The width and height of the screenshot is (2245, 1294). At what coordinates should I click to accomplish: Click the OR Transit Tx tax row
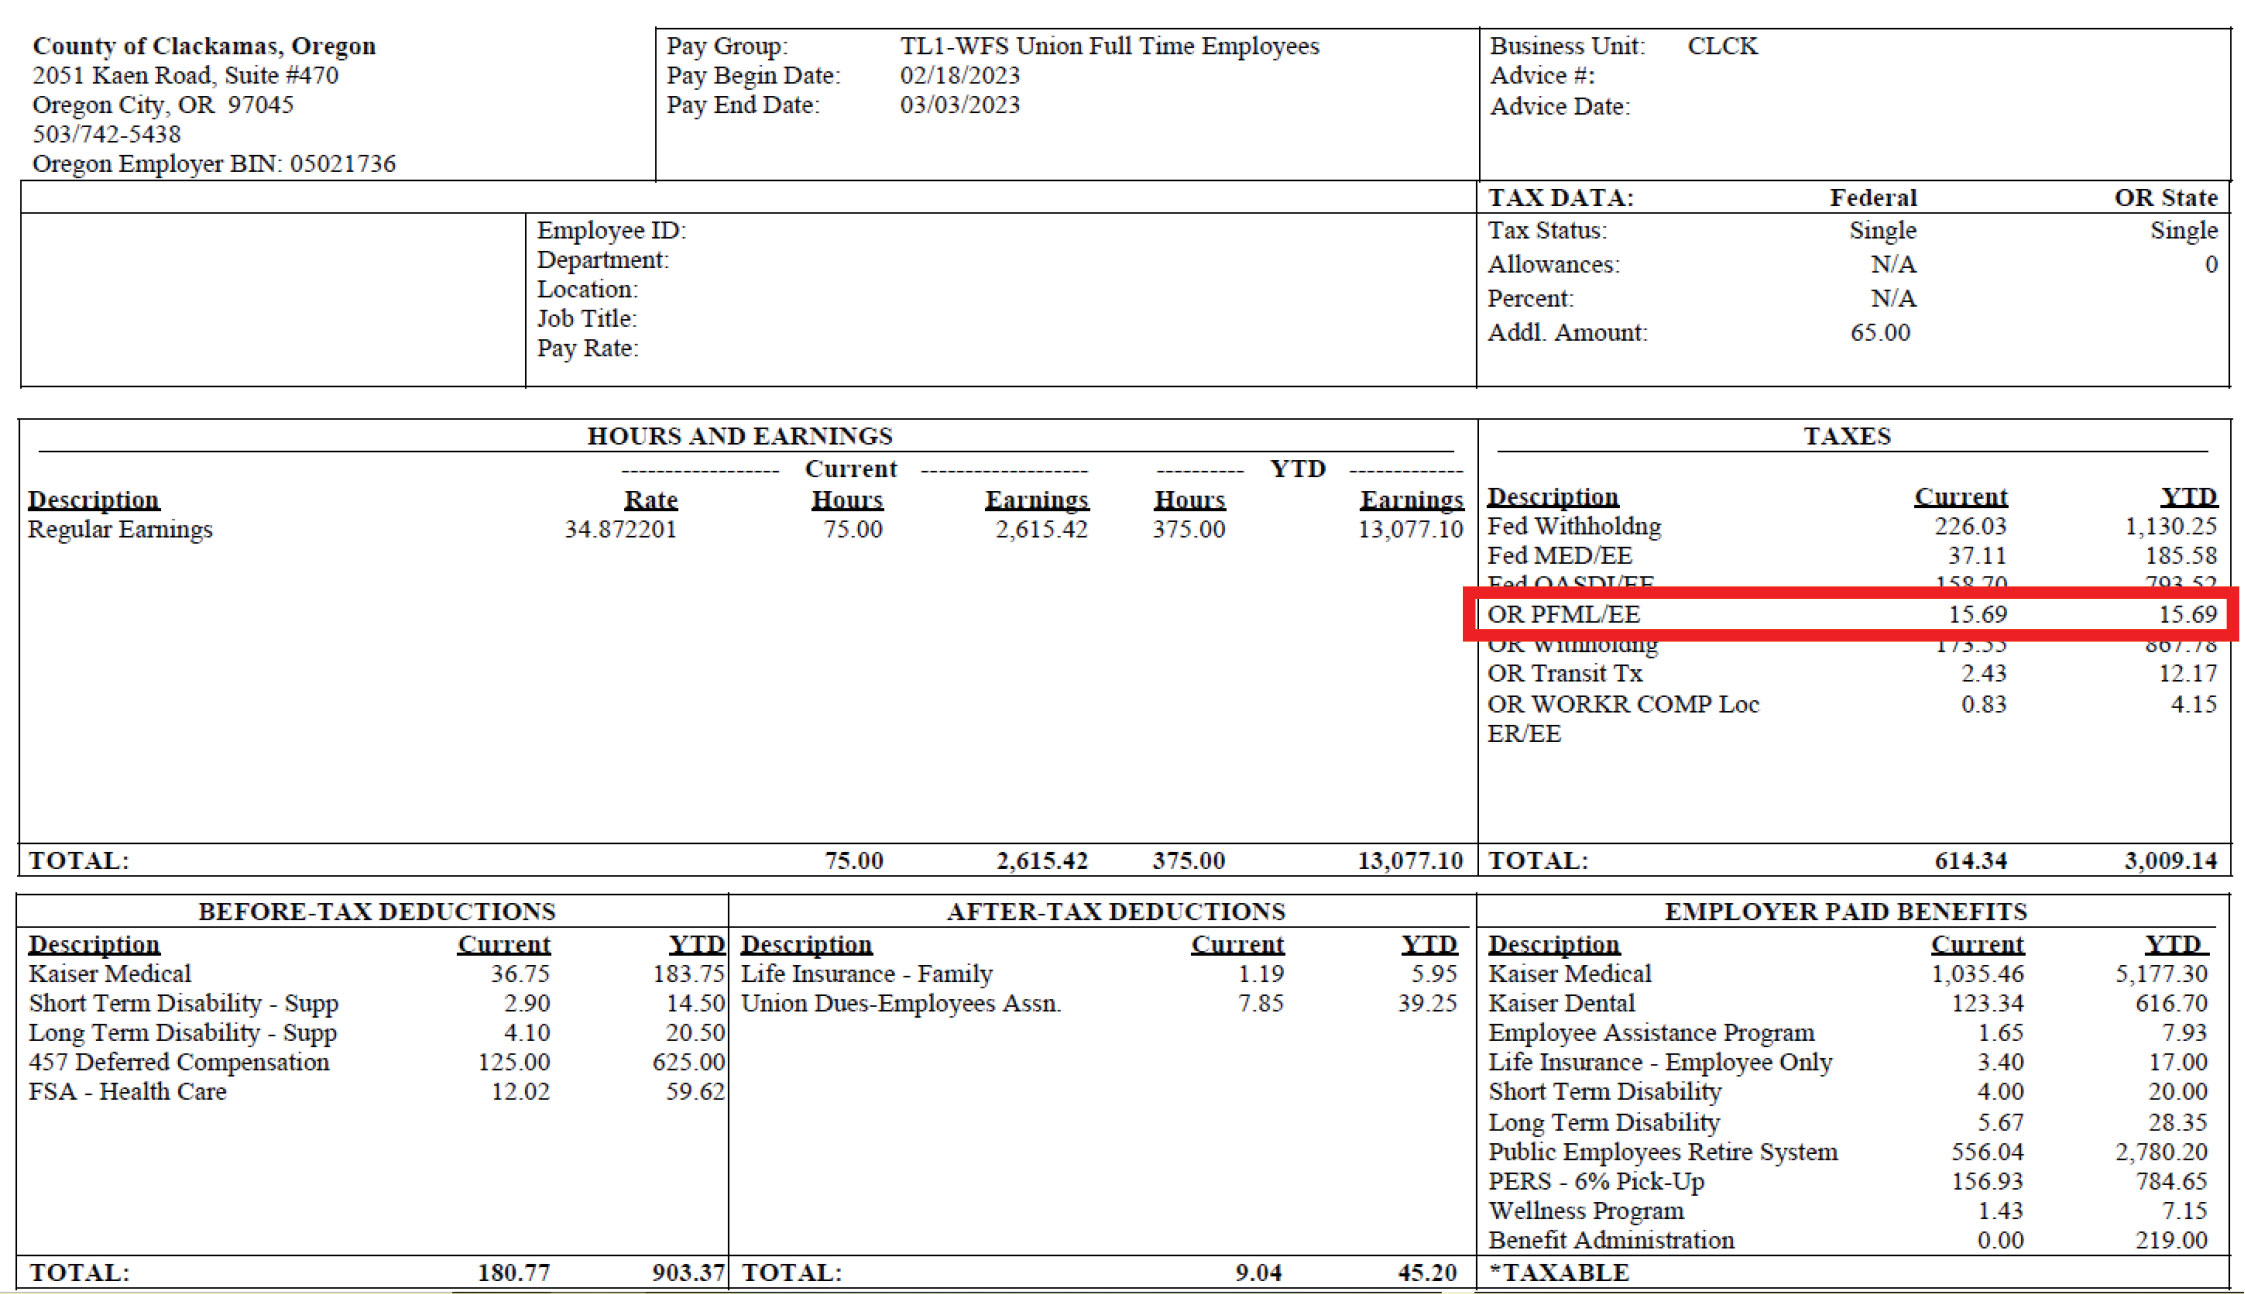point(1564,674)
